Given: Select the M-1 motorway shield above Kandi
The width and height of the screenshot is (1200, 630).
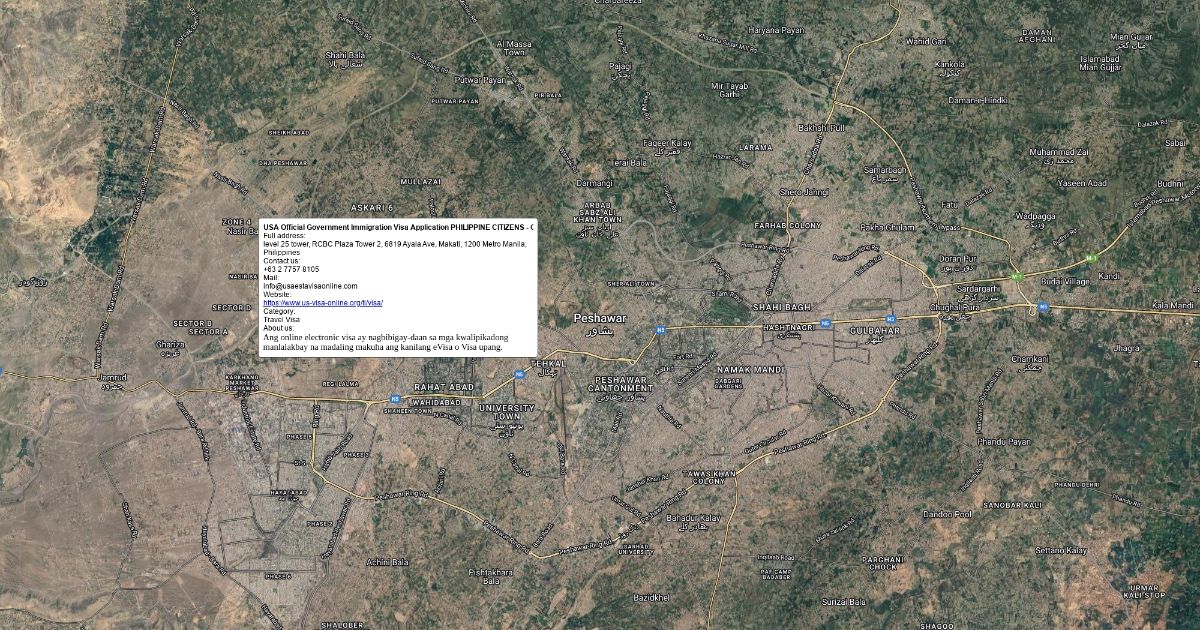Looking at the screenshot, I should (1093, 257).
